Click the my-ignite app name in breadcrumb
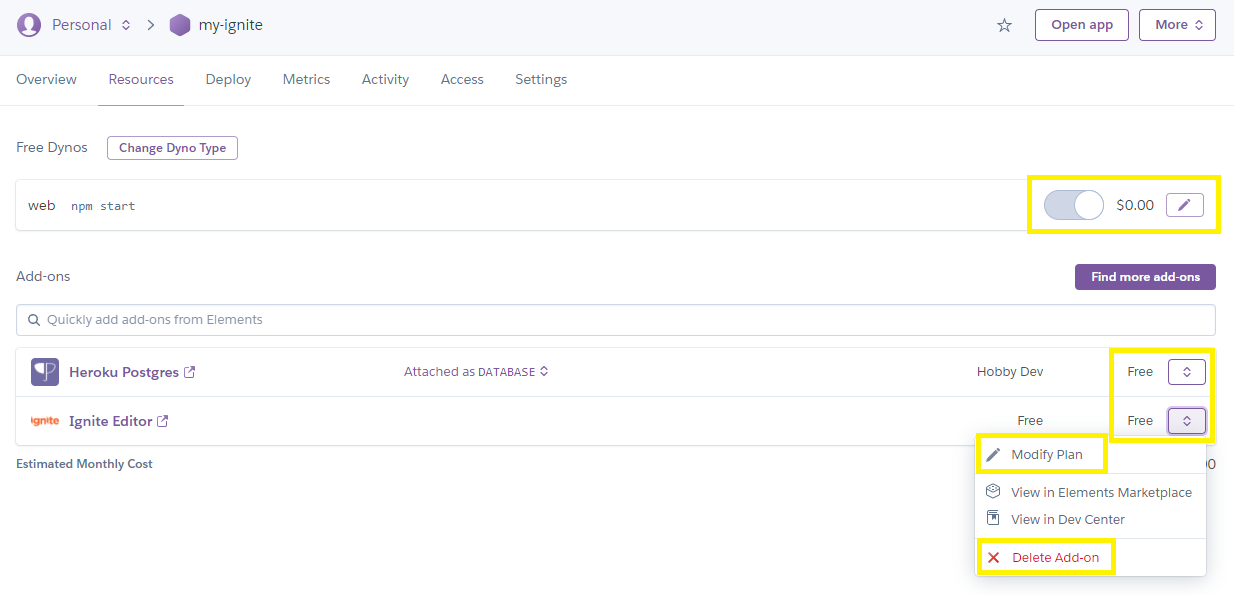This screenshot has width=1234, height=595. pyautogui.click(x=231, y=25)
